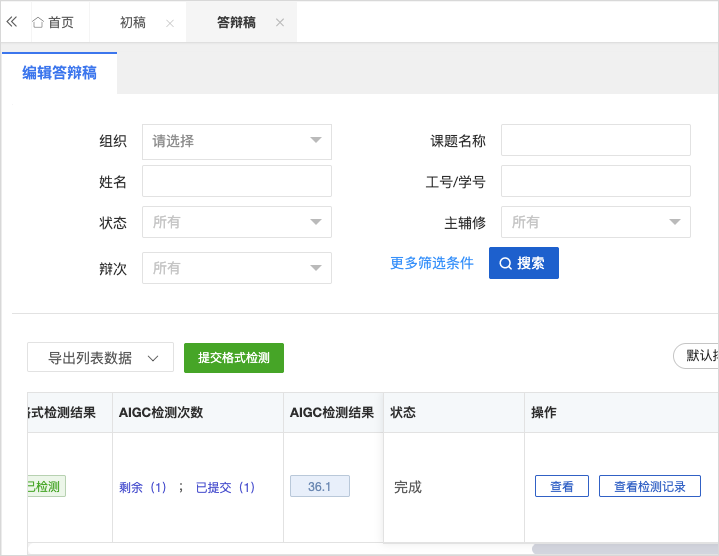719x556 pixels.
Task: Click the 剩余（1） link
Action: coord(143,487)
